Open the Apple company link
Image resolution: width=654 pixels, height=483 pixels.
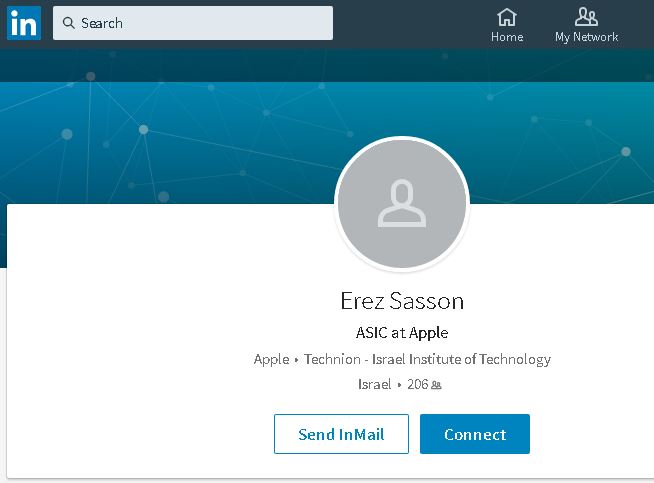(271, 359)
